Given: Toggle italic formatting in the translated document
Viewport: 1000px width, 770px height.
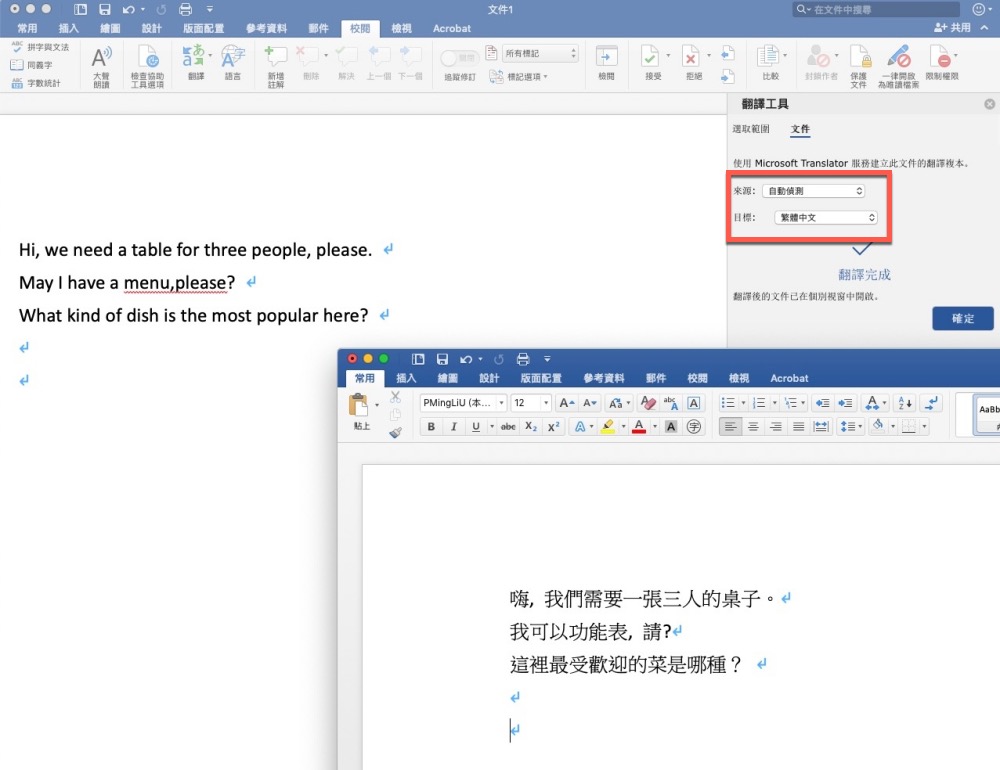Looking at the screenshot, I should [454, 427].
